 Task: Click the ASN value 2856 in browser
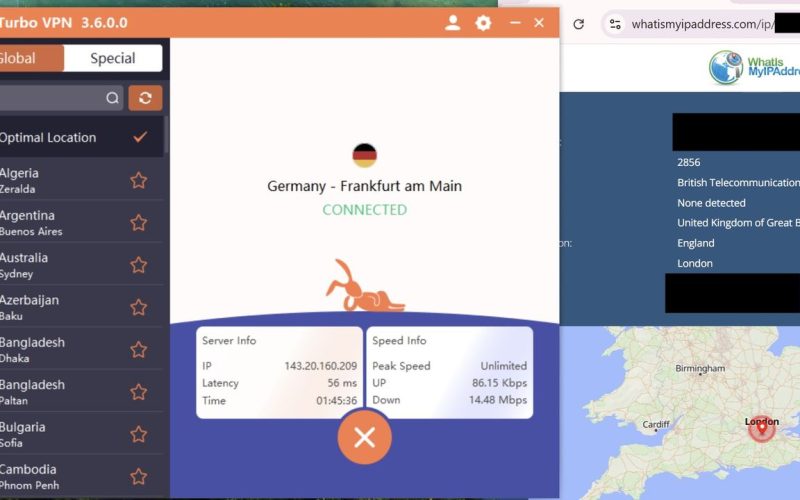pos(689,163)
